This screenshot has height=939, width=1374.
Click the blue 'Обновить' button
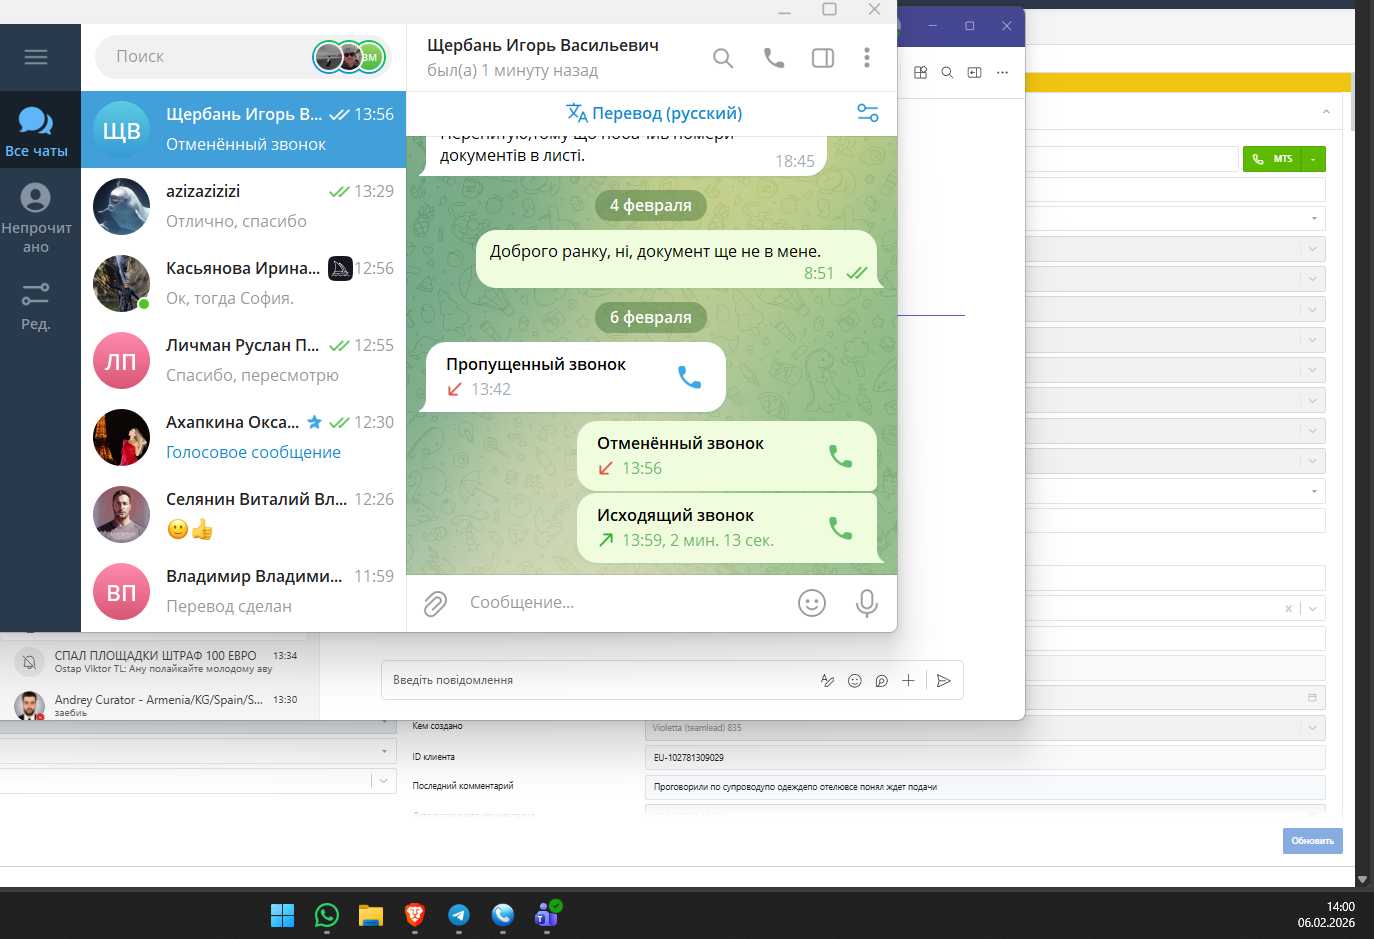[1313, 841]
